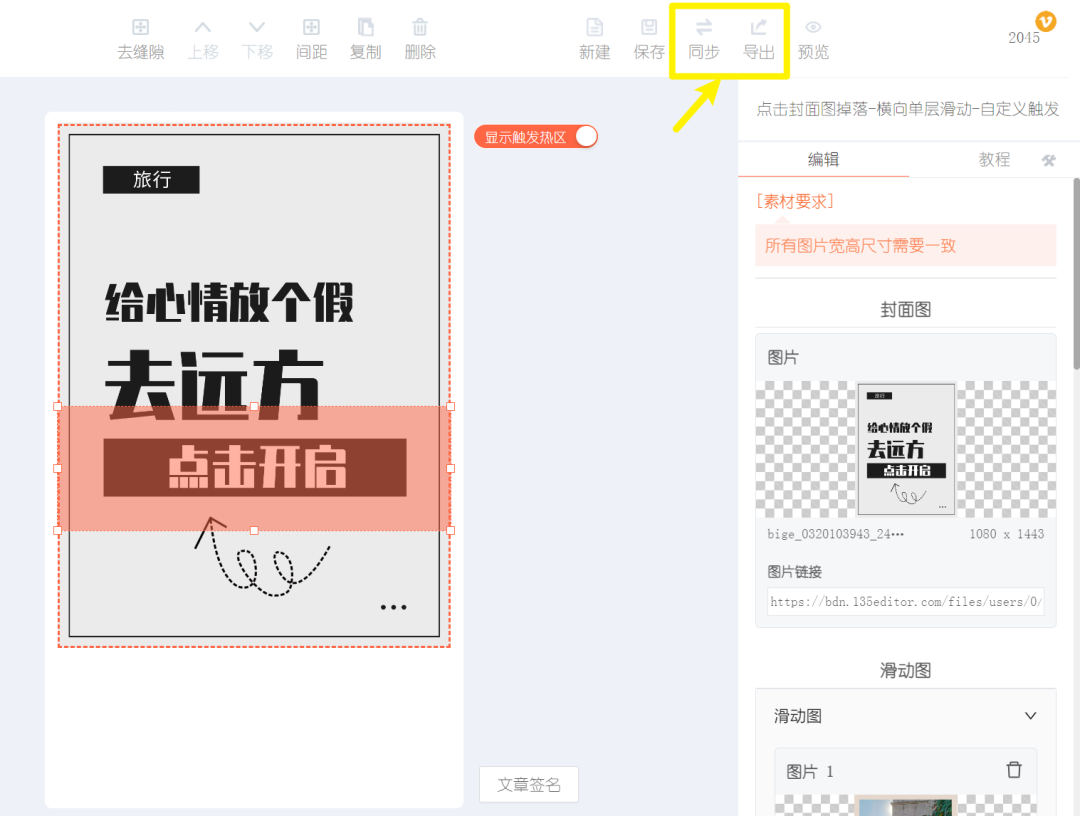Click the 点击开启 hot zone on canvas

click(254, 468)
